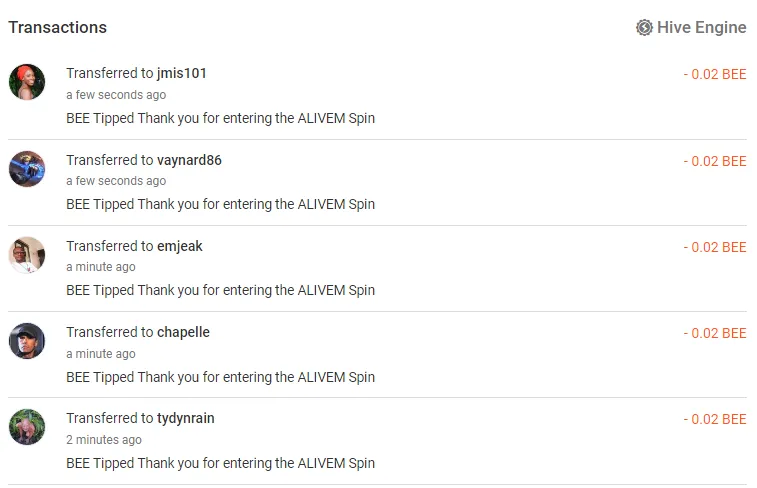Select the -0.02 BEE amount for jmis101
The width and height of the screenshot is (757, 488).
715,74
